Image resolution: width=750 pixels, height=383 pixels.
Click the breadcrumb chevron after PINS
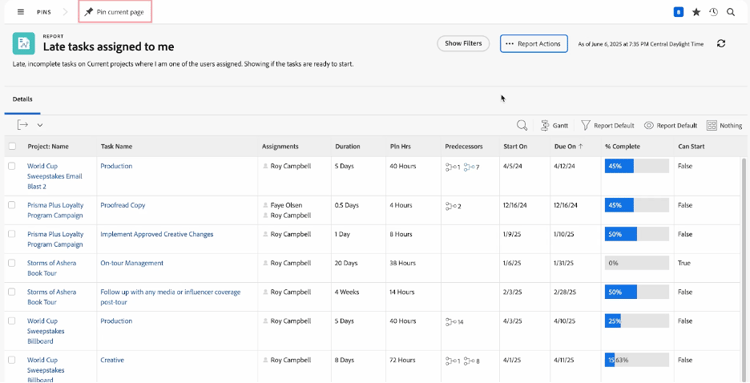(x=66, y=12)
